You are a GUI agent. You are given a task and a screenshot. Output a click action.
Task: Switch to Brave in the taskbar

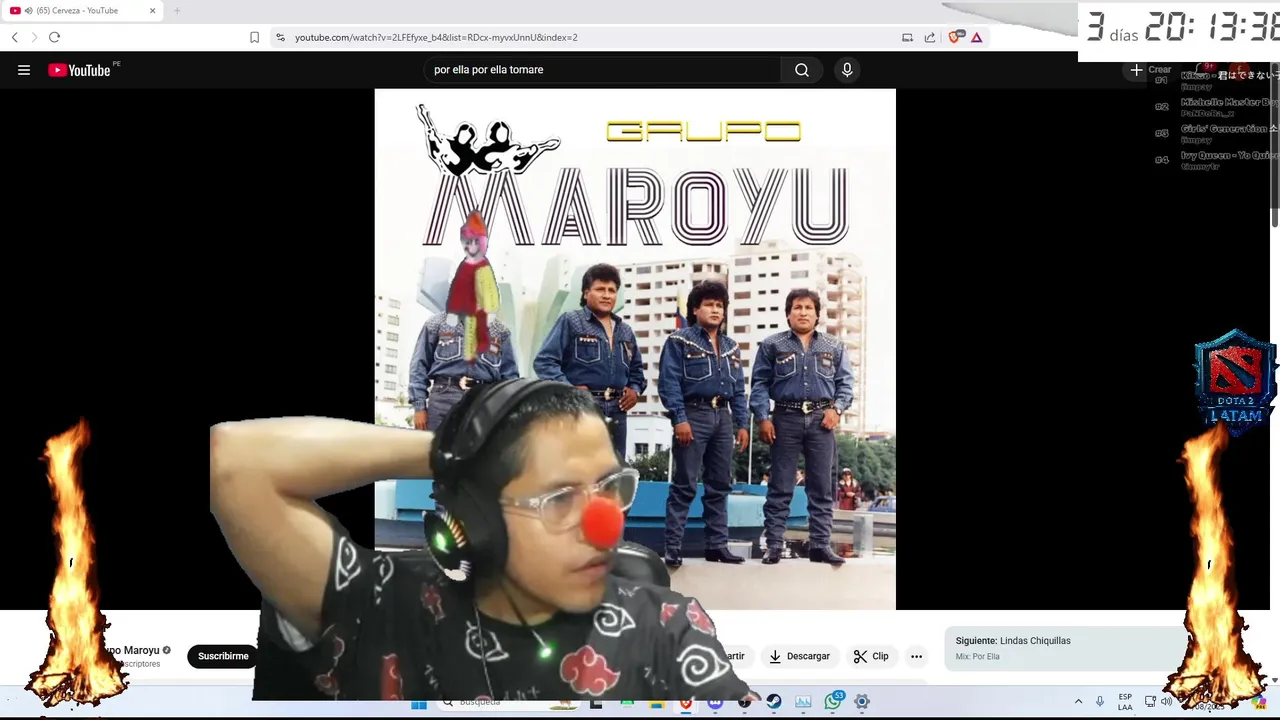coord(685,702)
